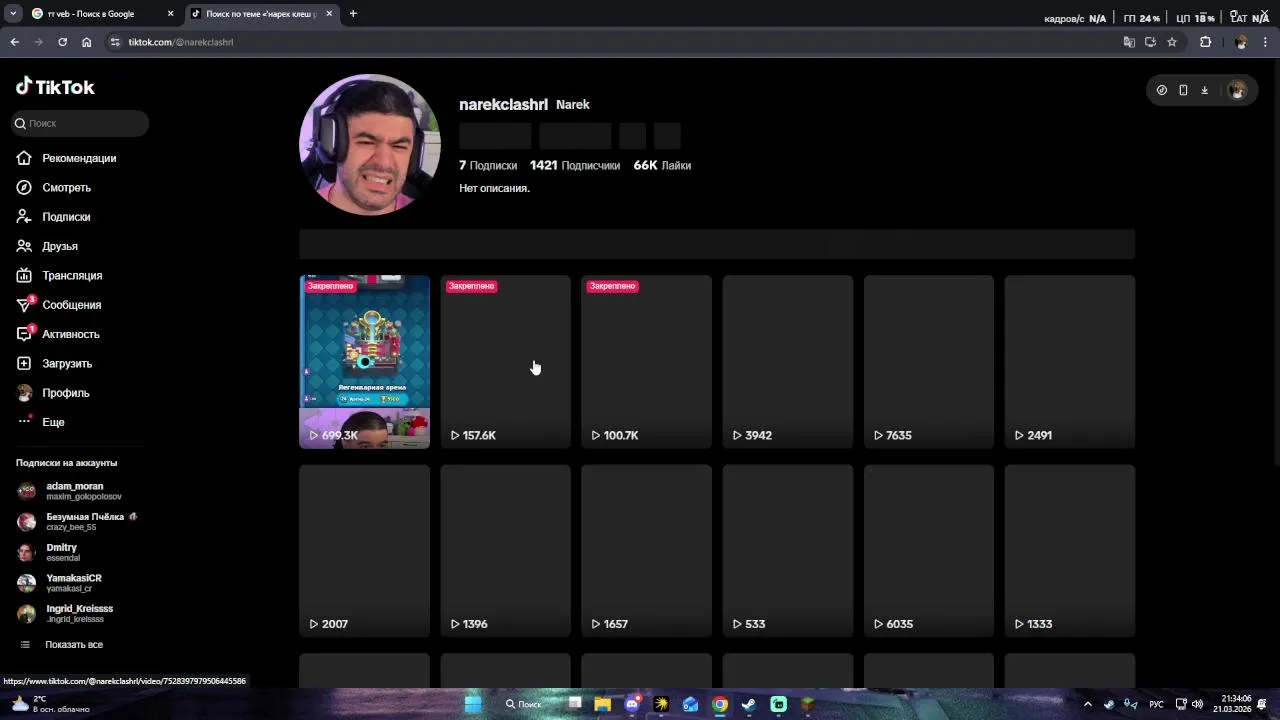This screenshot has width=1280, height=720.
Task: Click the TikTok logo
Action: 55,87
